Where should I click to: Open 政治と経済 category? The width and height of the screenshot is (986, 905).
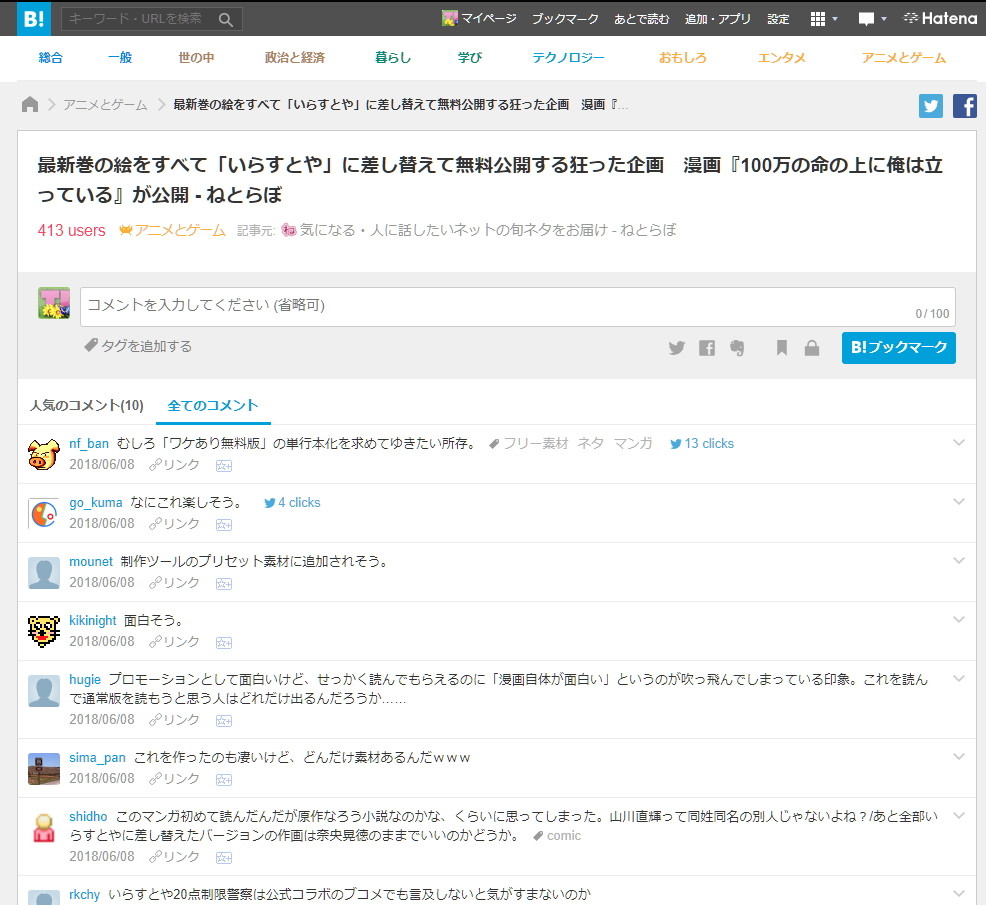click(x=294, y=58)
